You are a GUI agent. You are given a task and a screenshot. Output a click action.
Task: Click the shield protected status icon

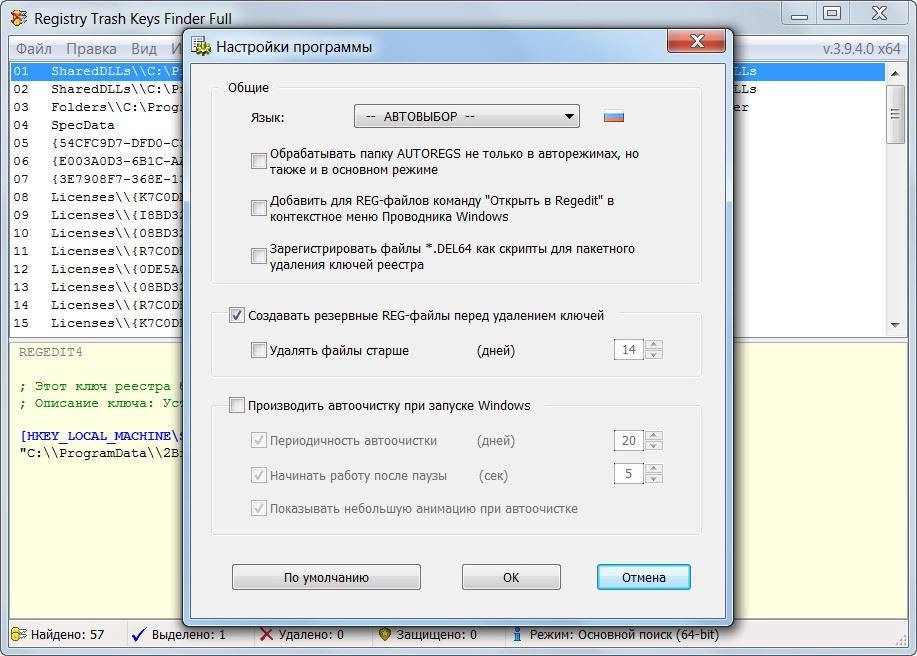[384, 634]
